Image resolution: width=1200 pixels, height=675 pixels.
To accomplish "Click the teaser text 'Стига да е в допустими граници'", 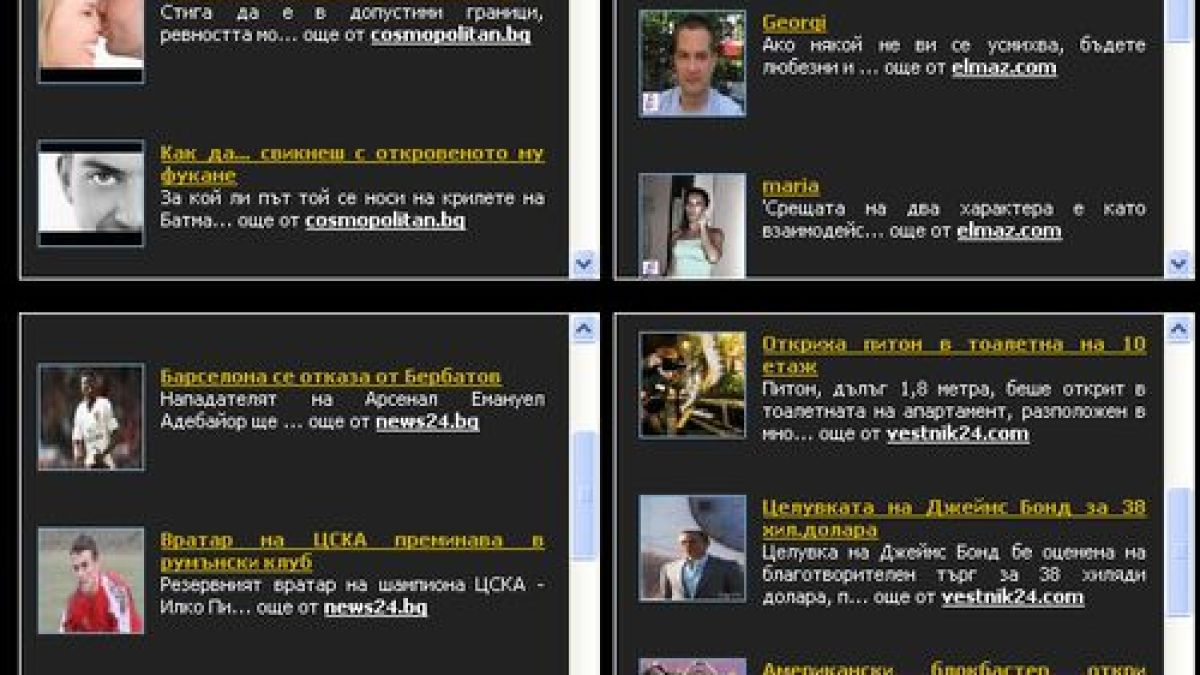I will pos(352,13).
